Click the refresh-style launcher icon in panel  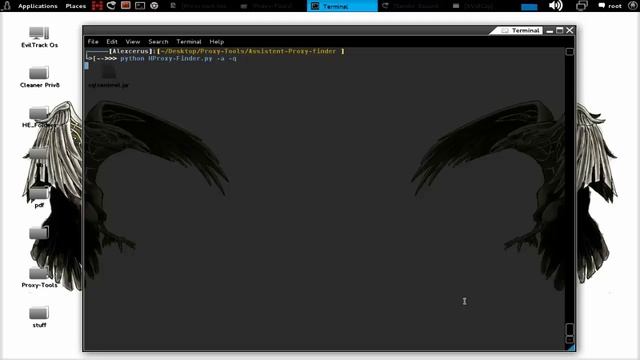111,6
